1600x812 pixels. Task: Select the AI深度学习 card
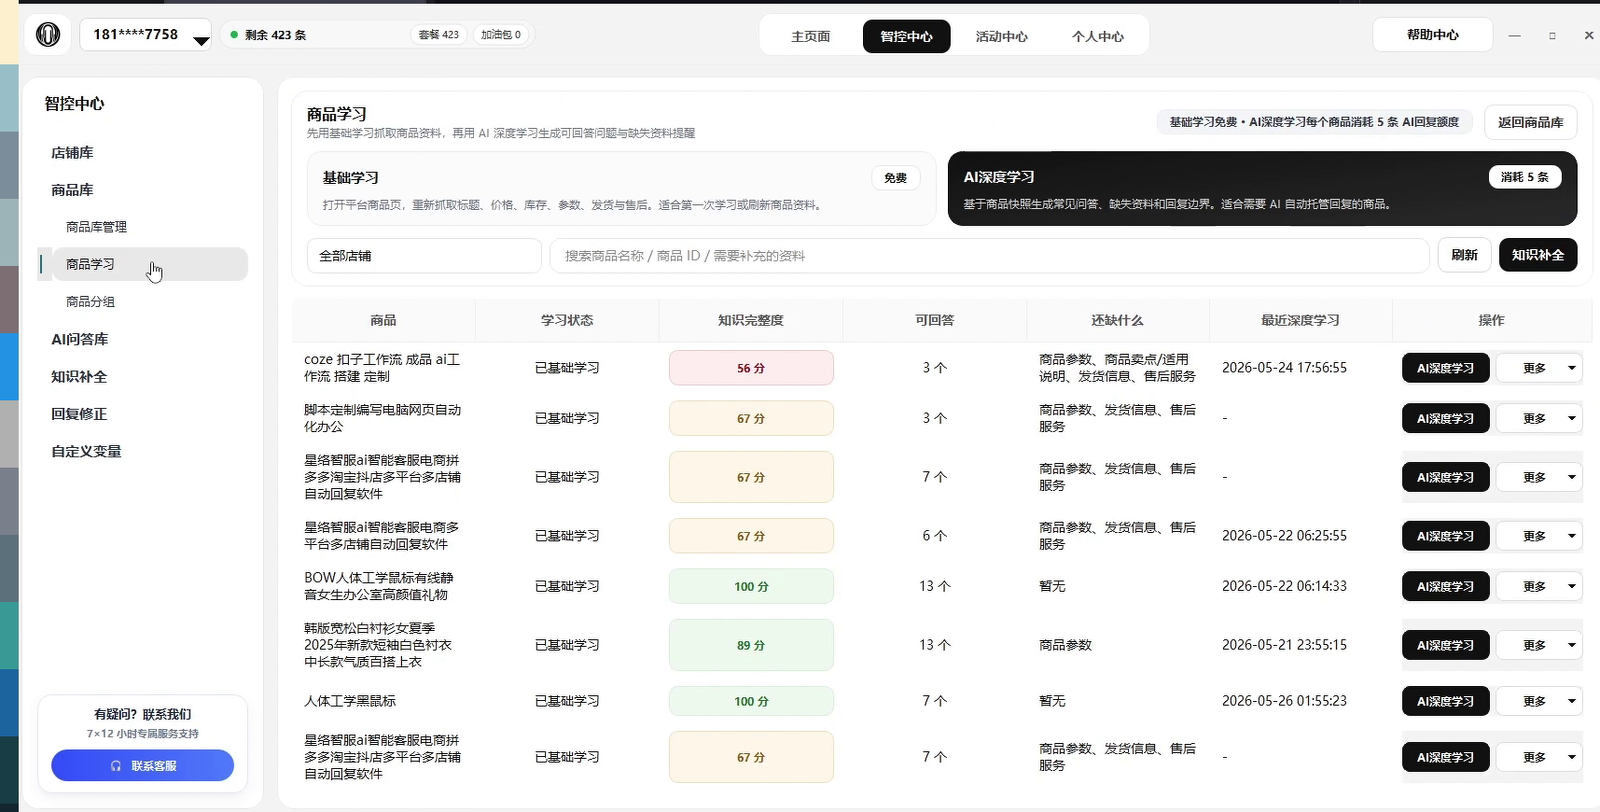(x=1262, y=189)
